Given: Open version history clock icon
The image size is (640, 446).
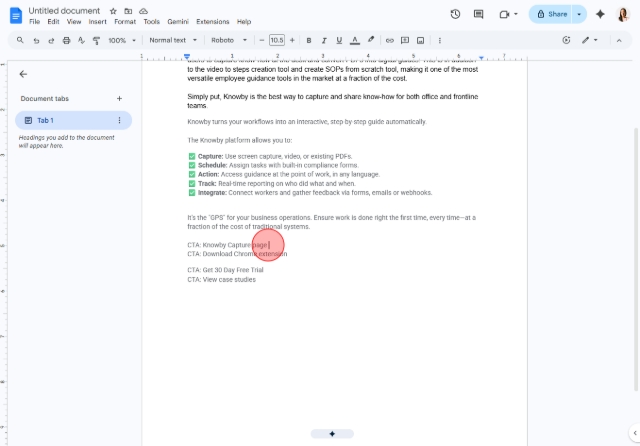Looking at the screenshot, I should [x=455, y=14].
